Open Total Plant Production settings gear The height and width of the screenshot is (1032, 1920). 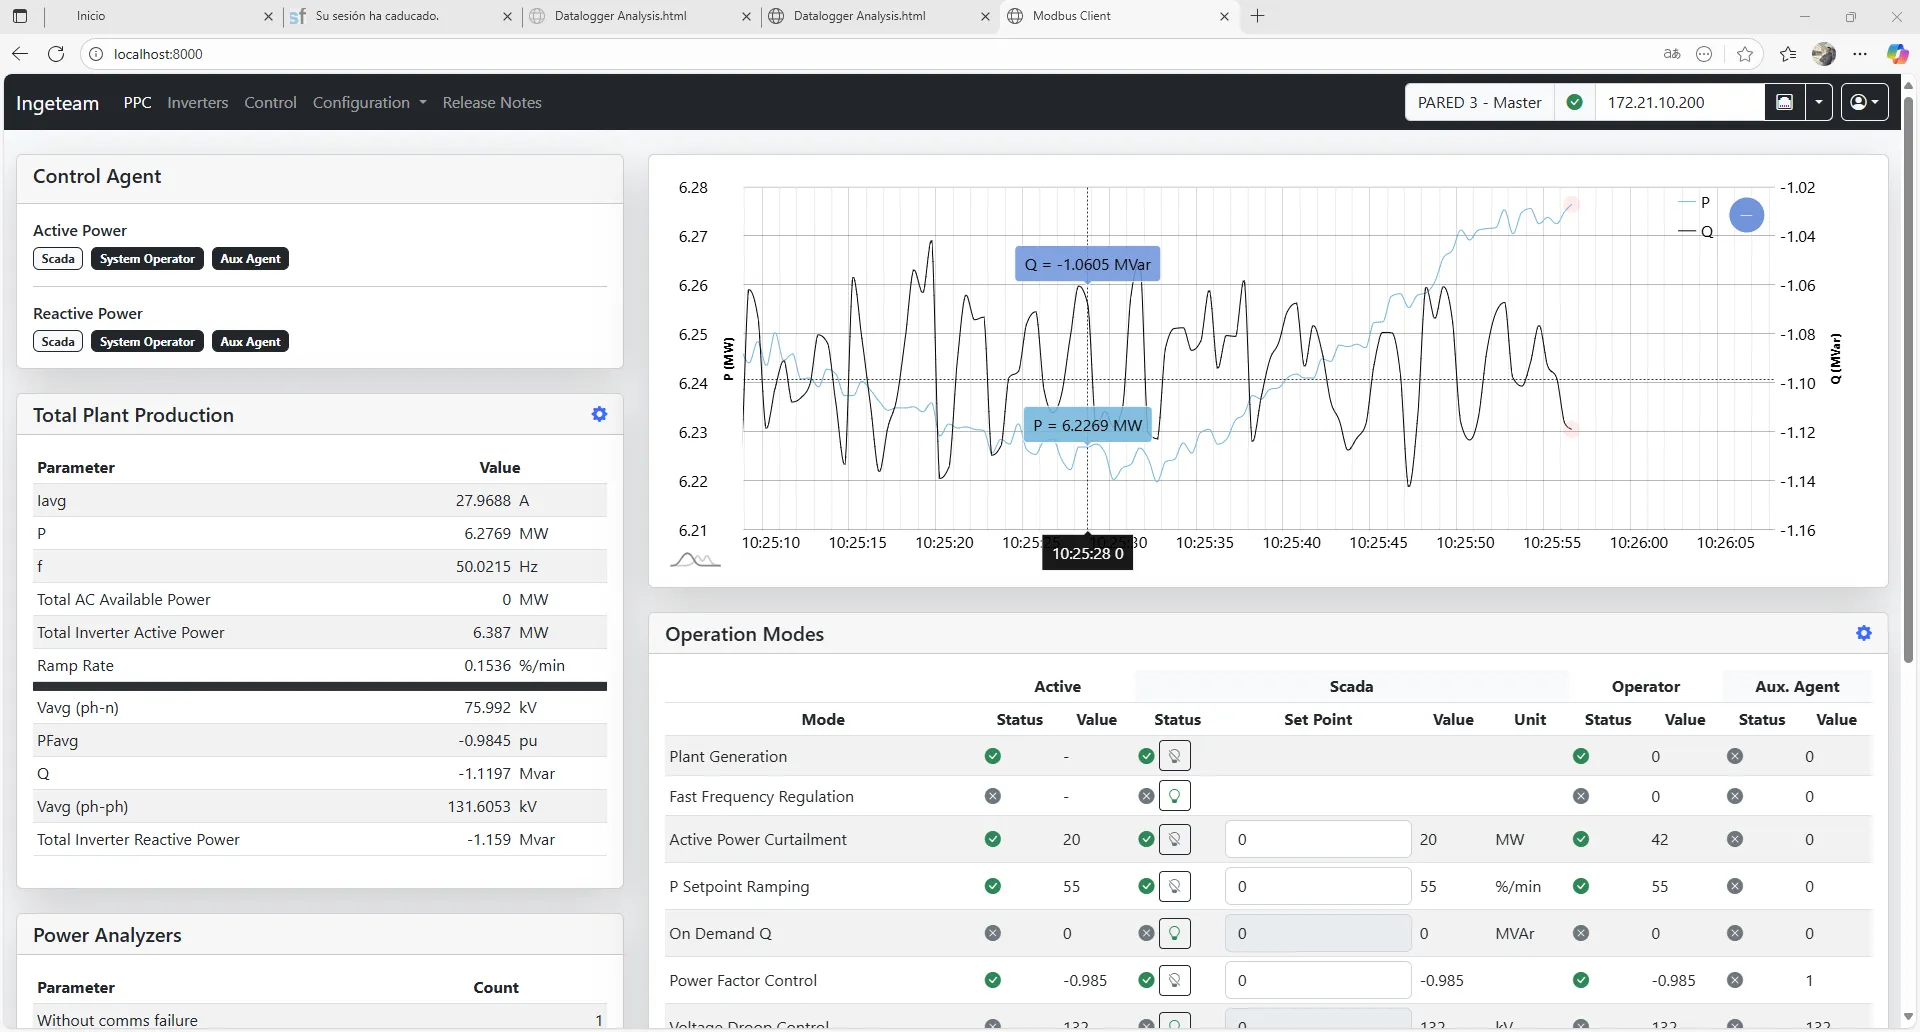point(599,414)
